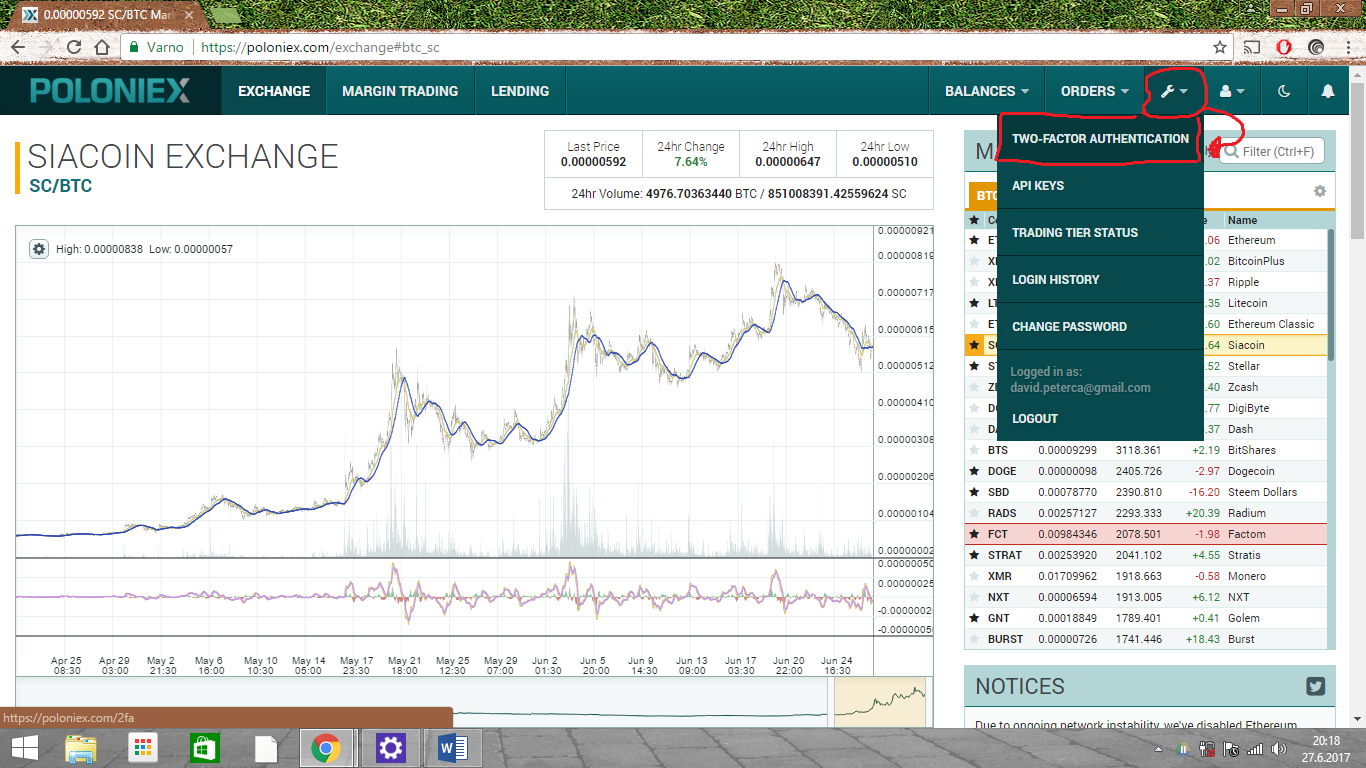Go to Chrome home page button
This screenshot has width=1366, height=768.
click(x=101, y=47)
